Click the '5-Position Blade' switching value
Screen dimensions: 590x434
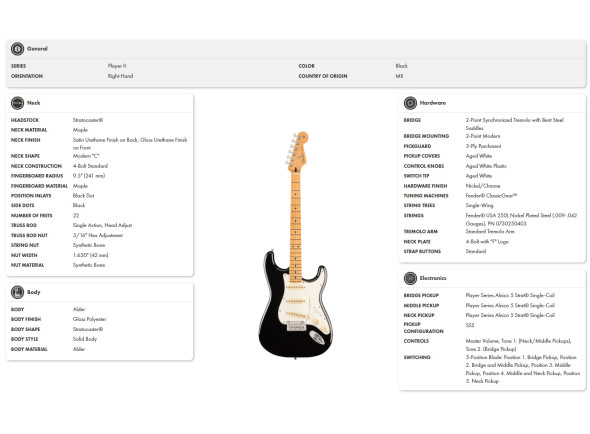(523, 369)
